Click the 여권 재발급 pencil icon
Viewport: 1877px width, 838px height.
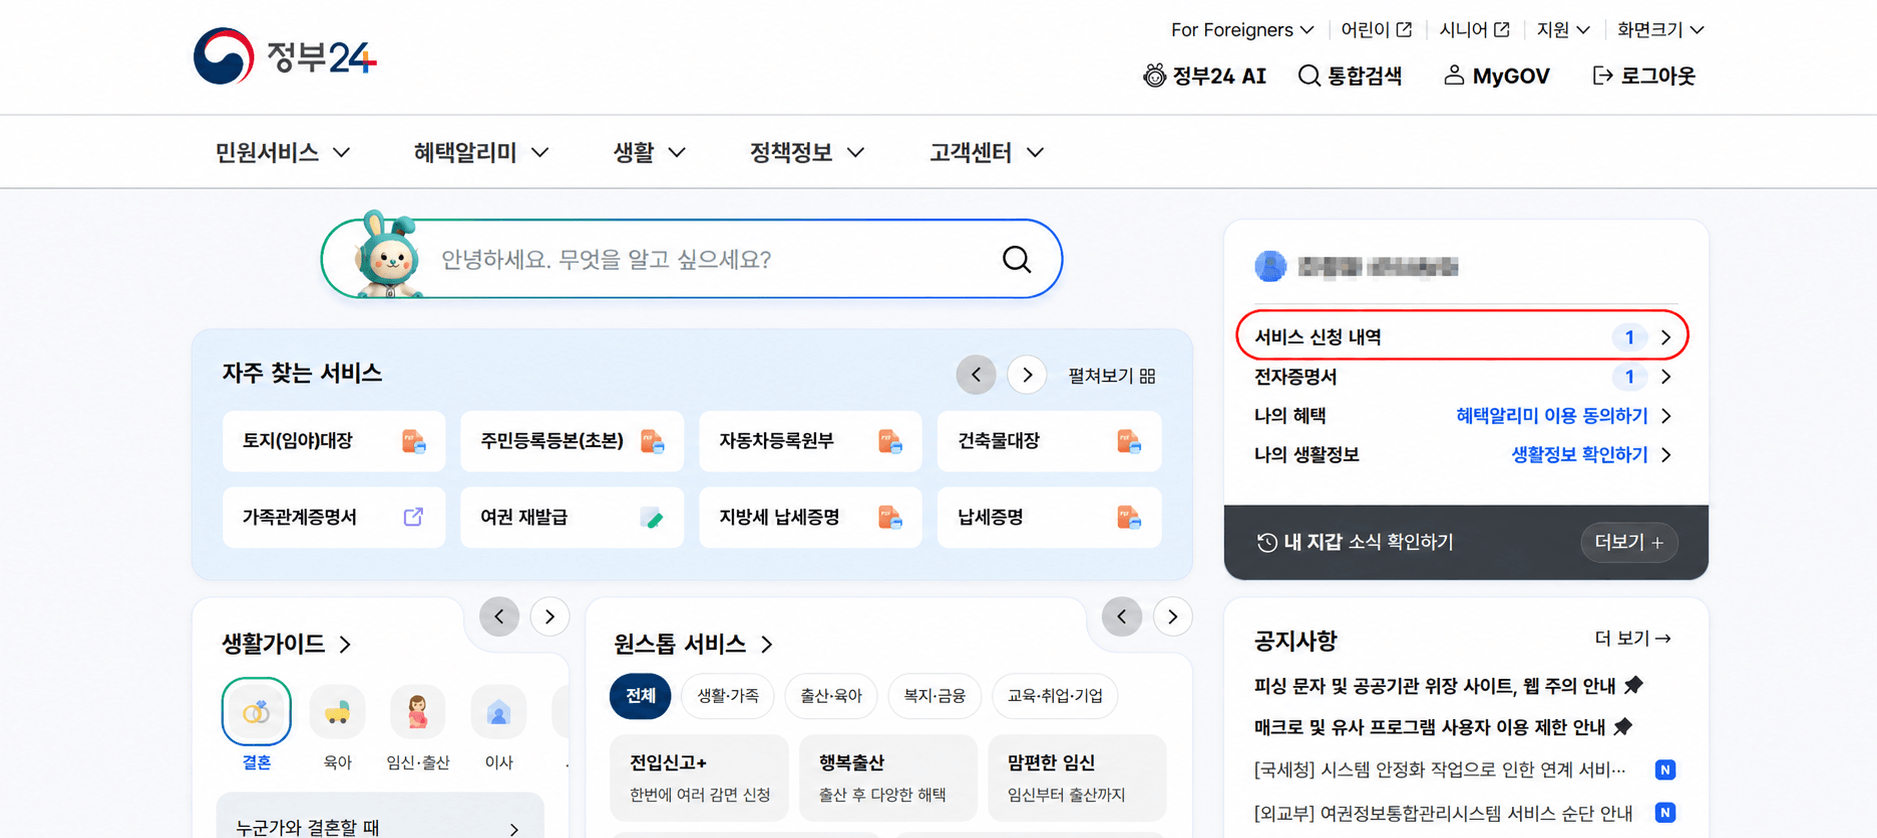pos(651,517)
